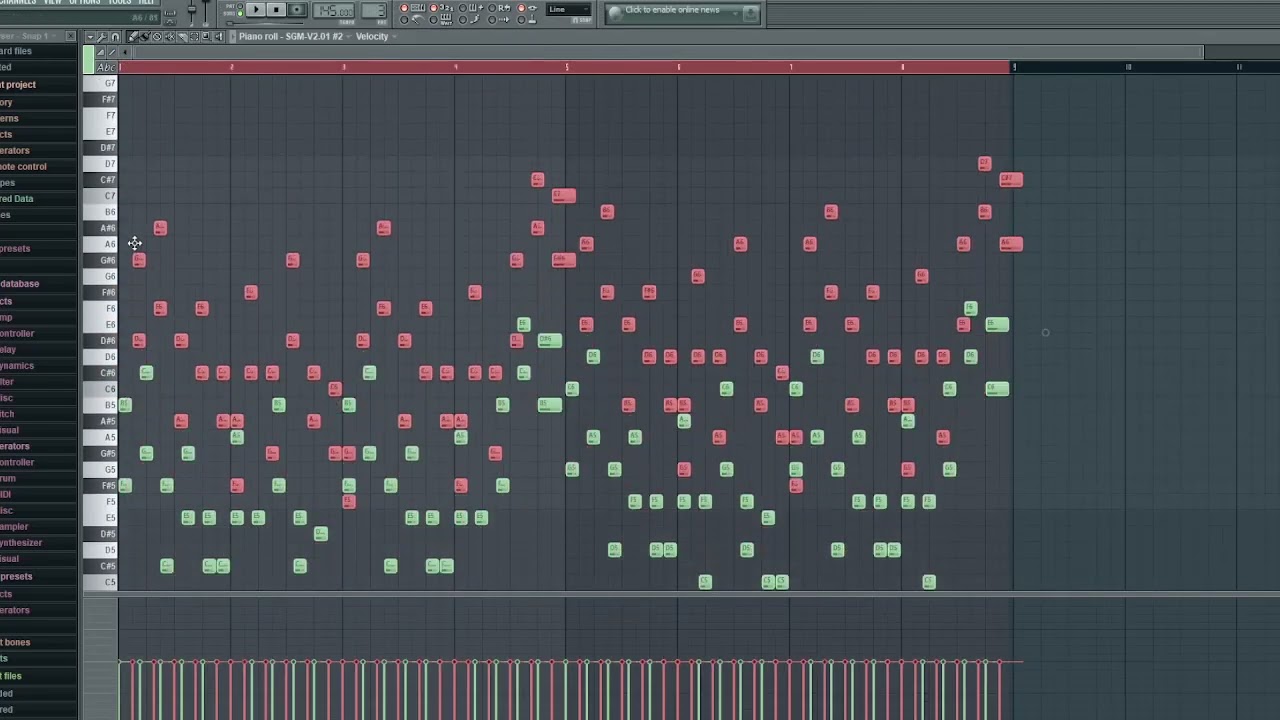Select the pencil Draw tool
Viewport: 1280px width, 720px height.
click(132, 36)
